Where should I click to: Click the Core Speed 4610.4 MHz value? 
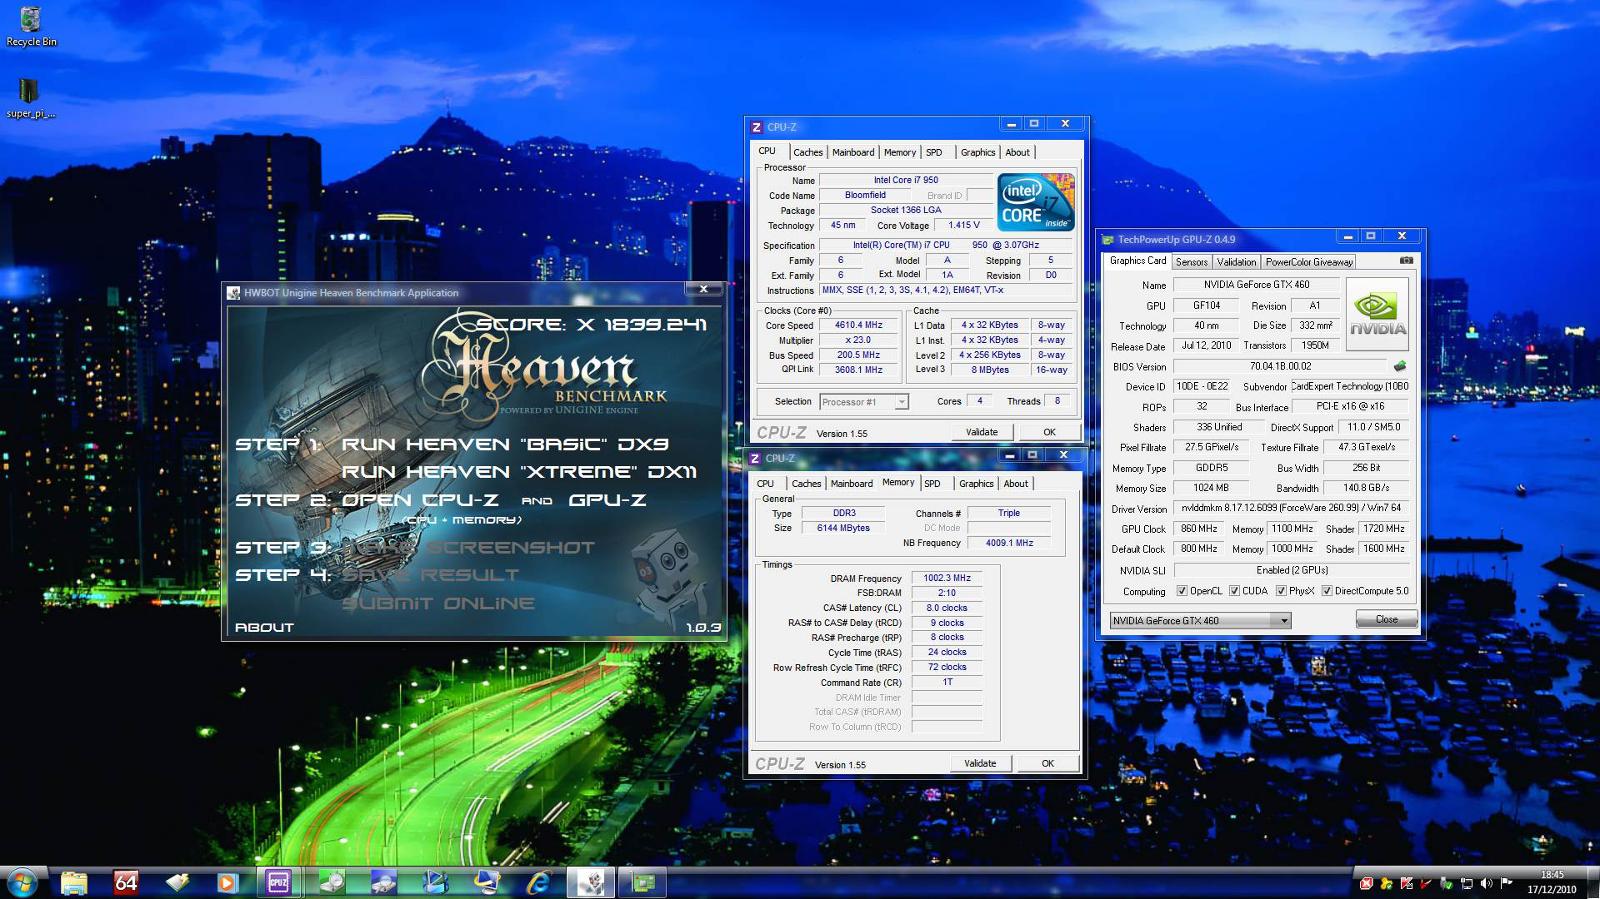click(858, 325)
